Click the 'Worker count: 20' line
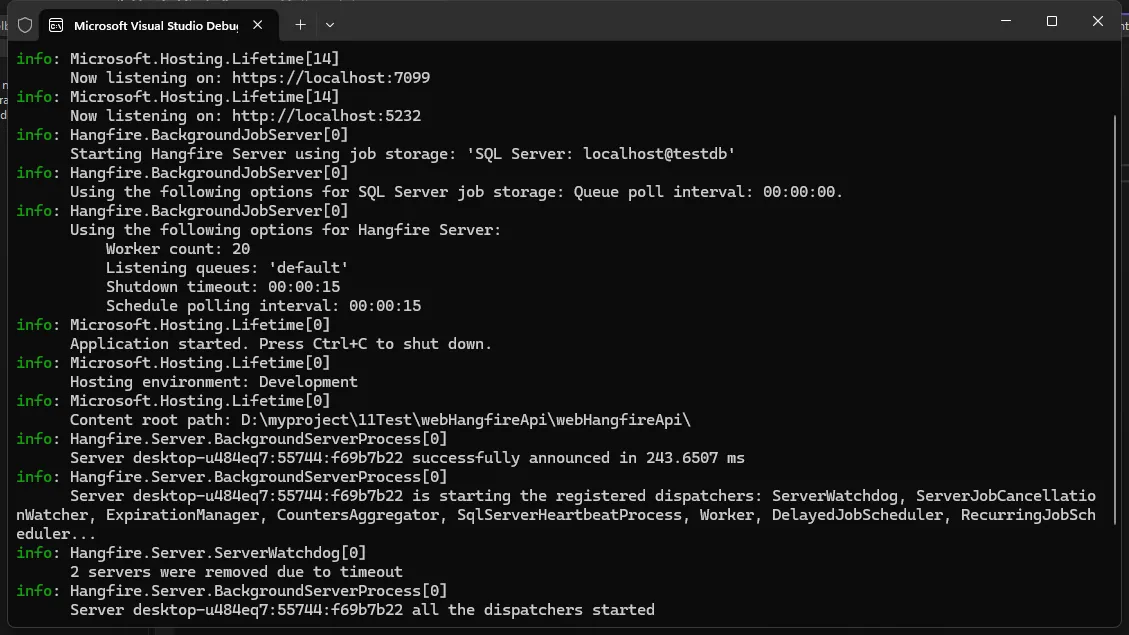The width and height of the screenshot is (1129, 635). 178,249
